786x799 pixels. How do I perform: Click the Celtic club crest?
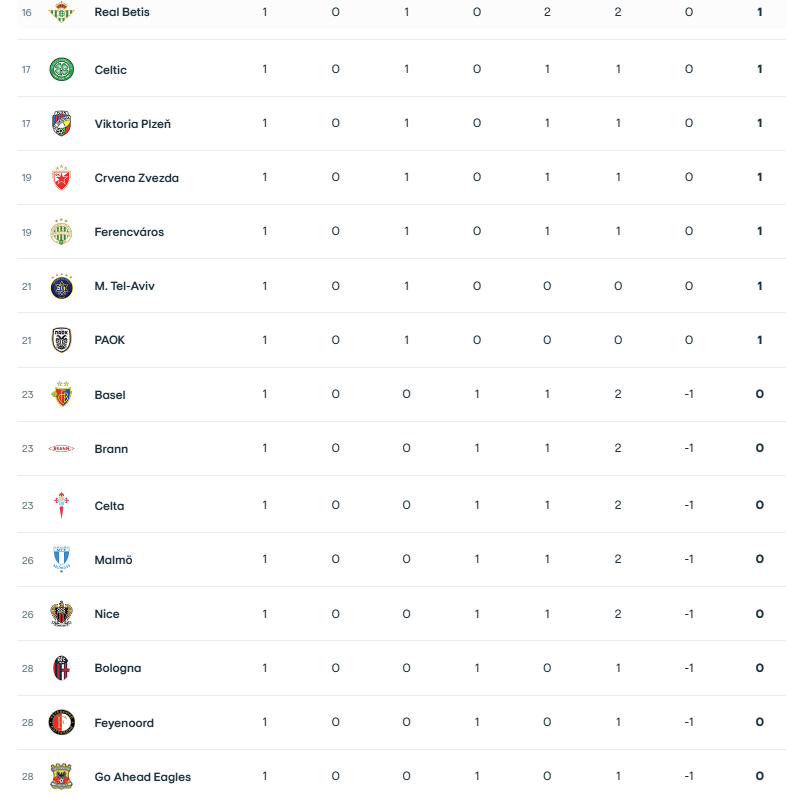tap(62, 69)
